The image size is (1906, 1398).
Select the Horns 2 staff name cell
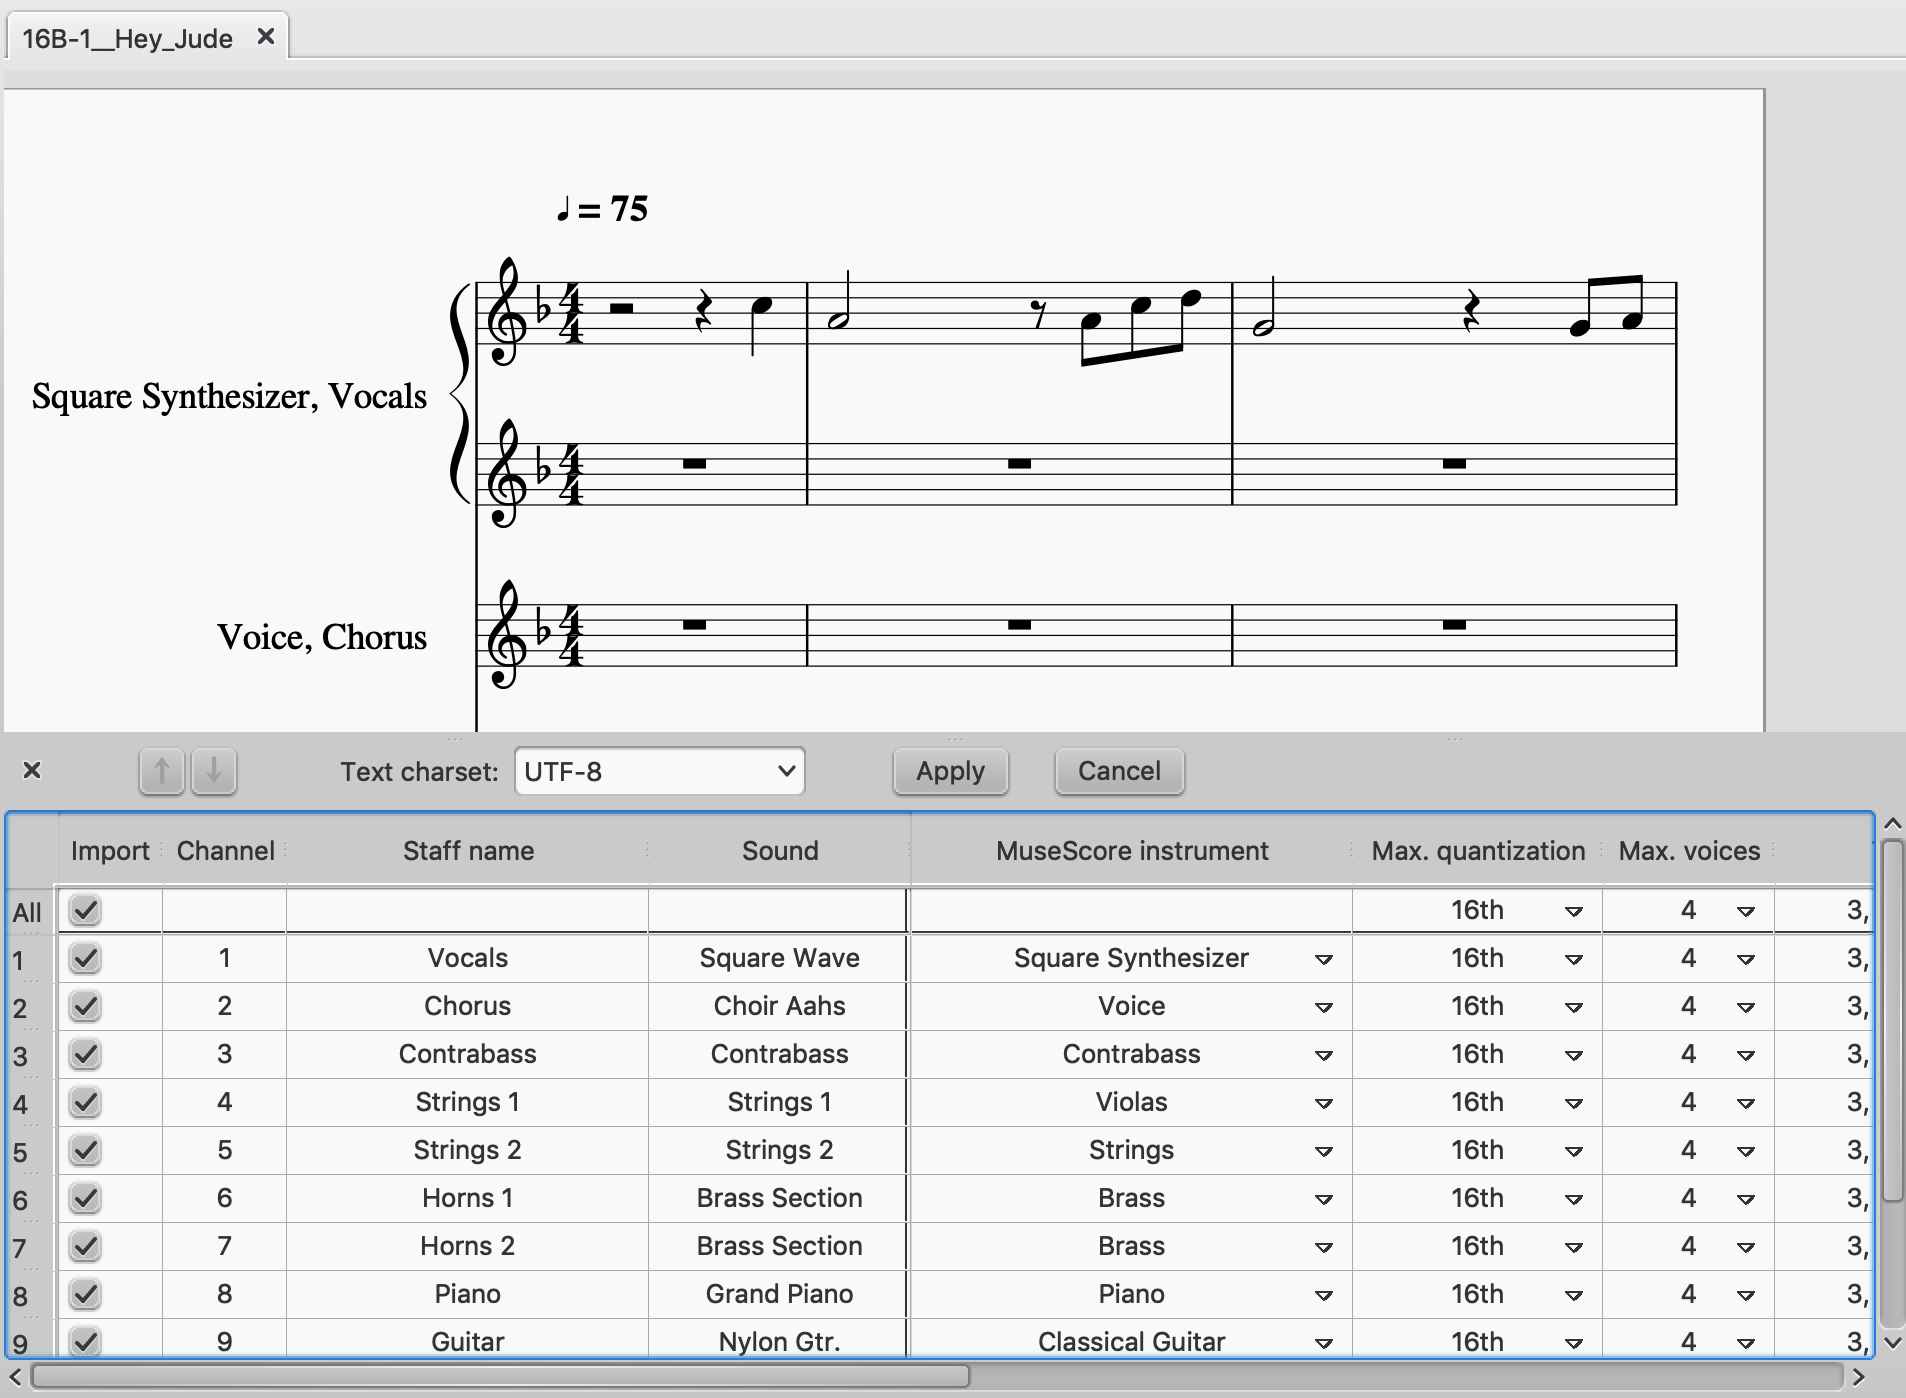(468, 1246)
